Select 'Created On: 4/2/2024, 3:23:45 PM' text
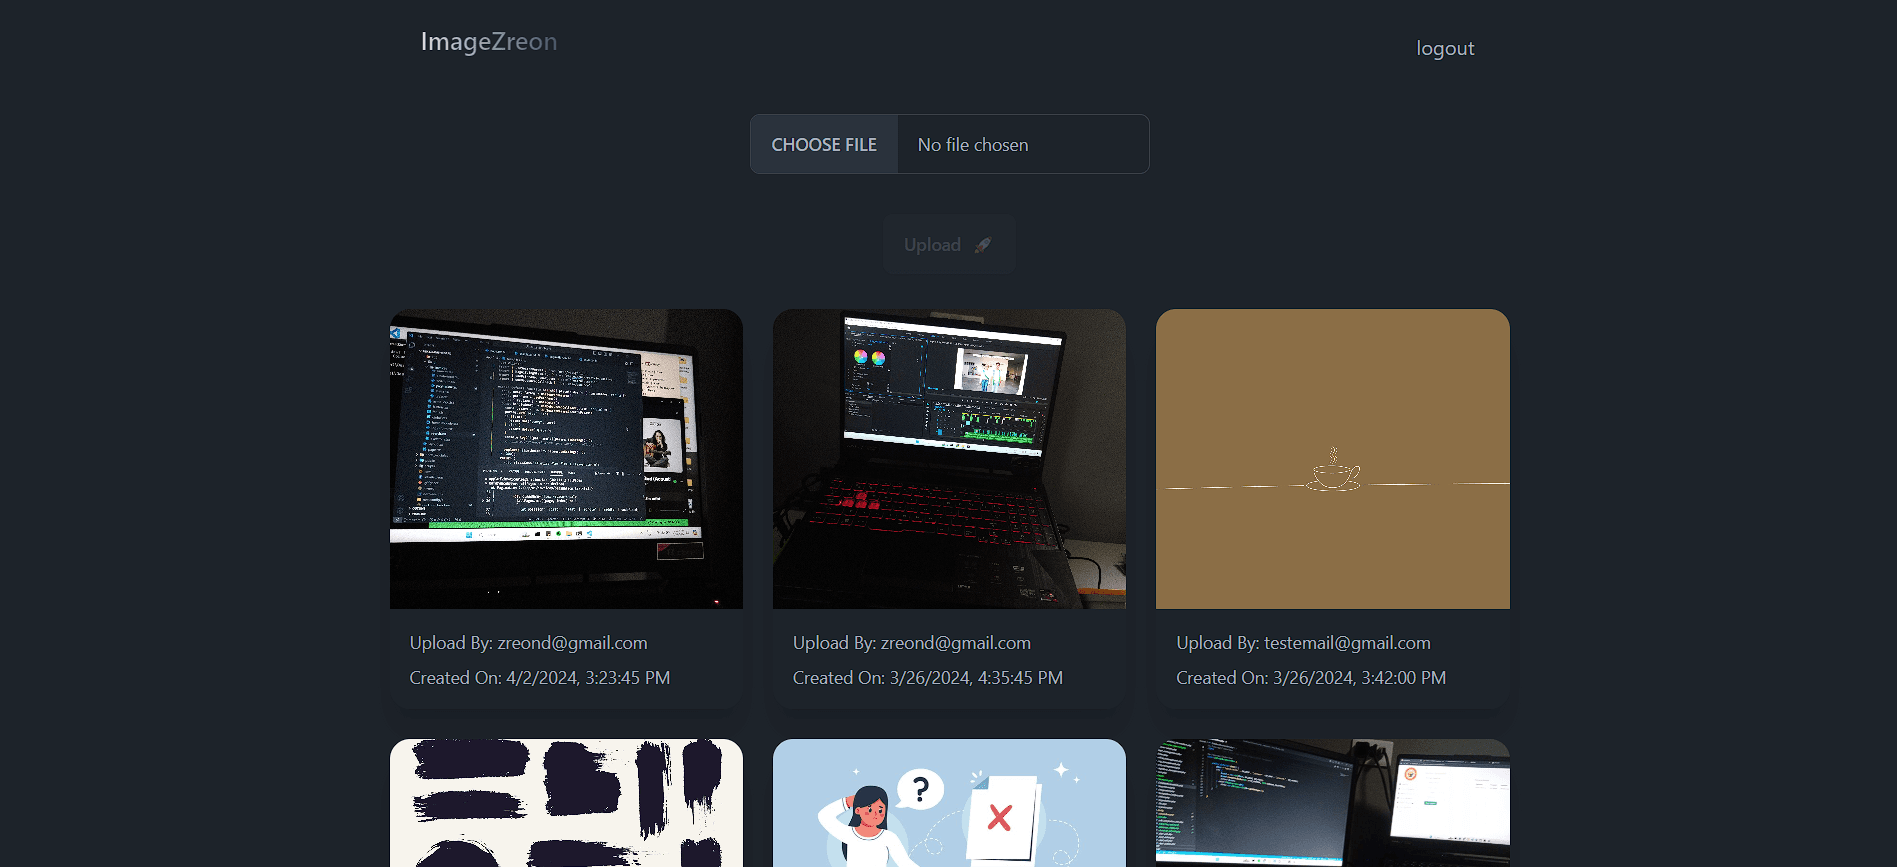The width and height of the screenshot is (1897, 867). coord(540,678)
